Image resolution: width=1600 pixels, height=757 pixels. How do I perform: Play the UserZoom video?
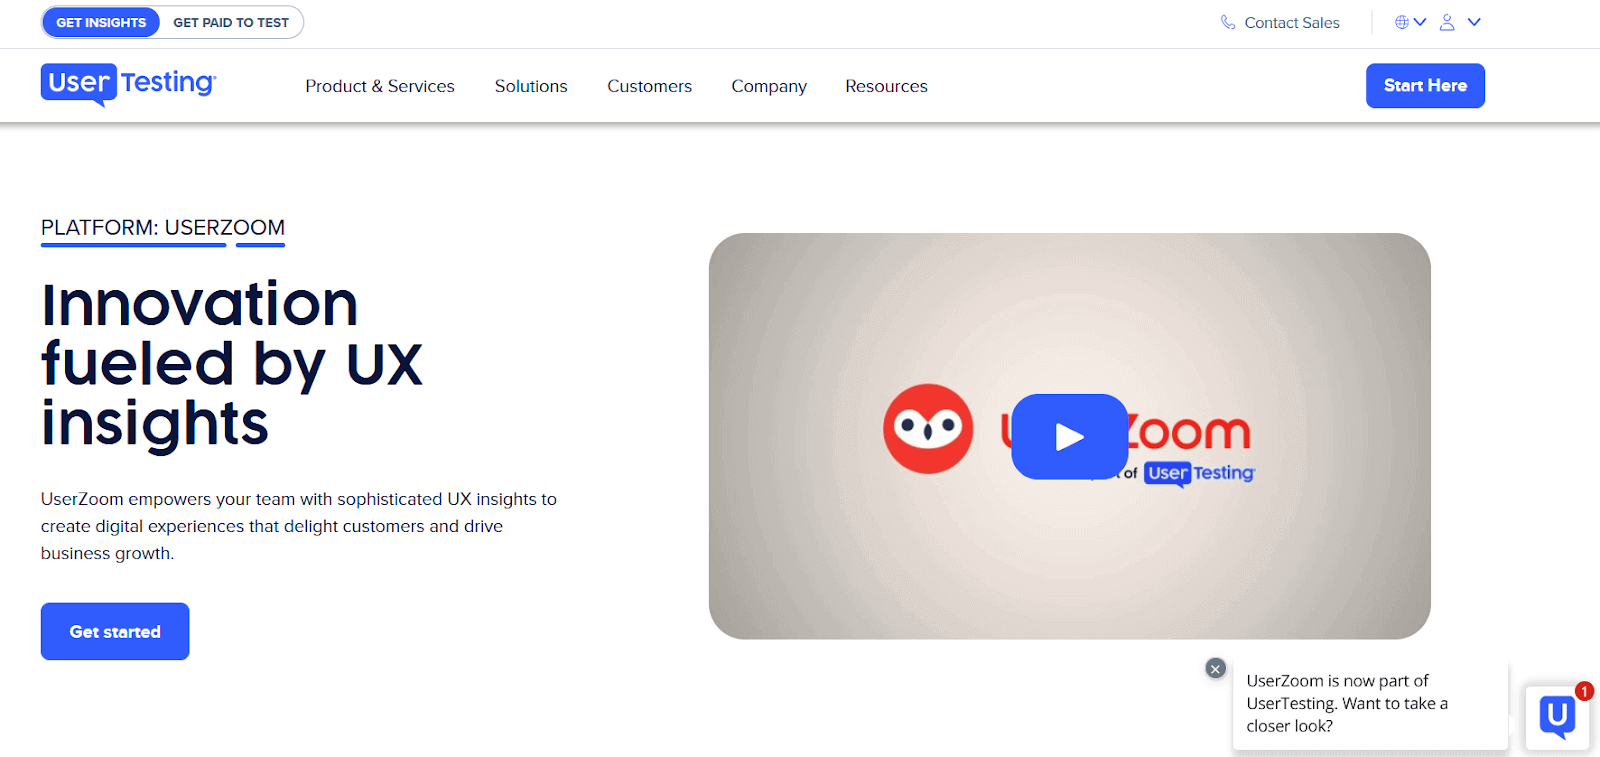1069,437
